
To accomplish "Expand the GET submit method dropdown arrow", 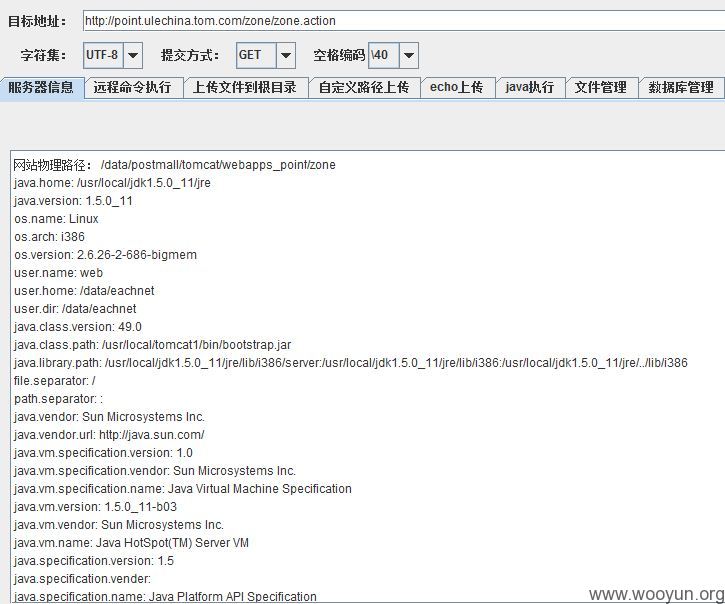I will (x=286, y=55).
